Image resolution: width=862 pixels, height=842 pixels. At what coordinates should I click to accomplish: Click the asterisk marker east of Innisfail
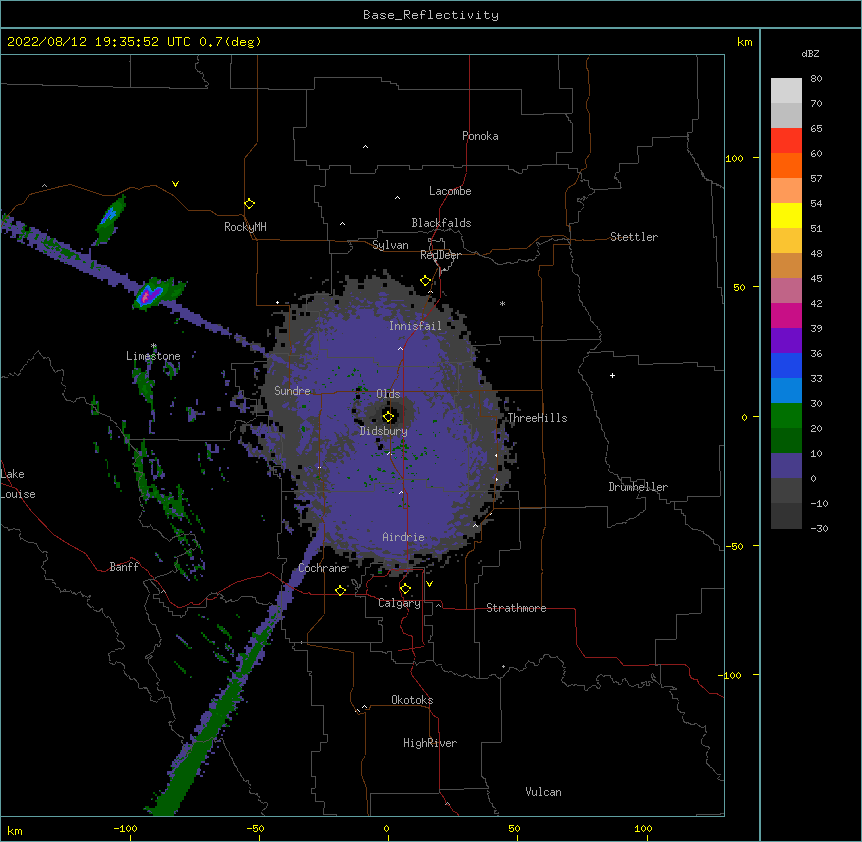coord(502,303)
